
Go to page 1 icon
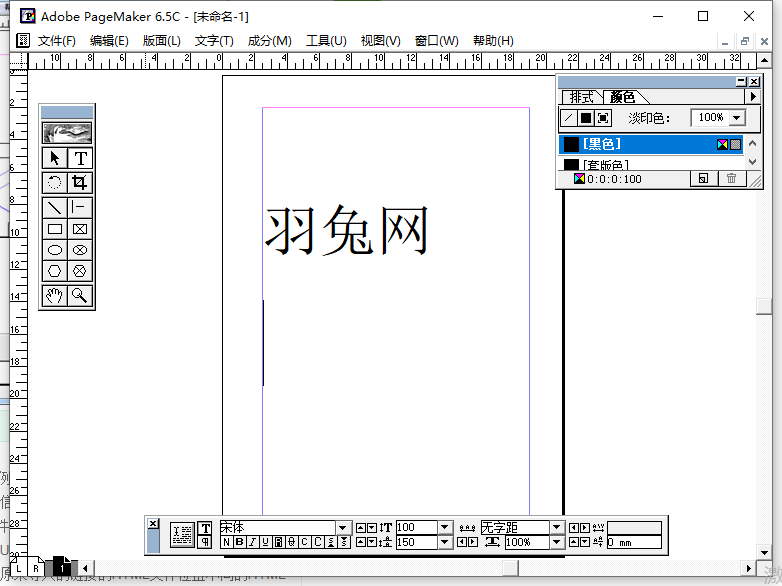pyautogui.click(x=62, y=567)
